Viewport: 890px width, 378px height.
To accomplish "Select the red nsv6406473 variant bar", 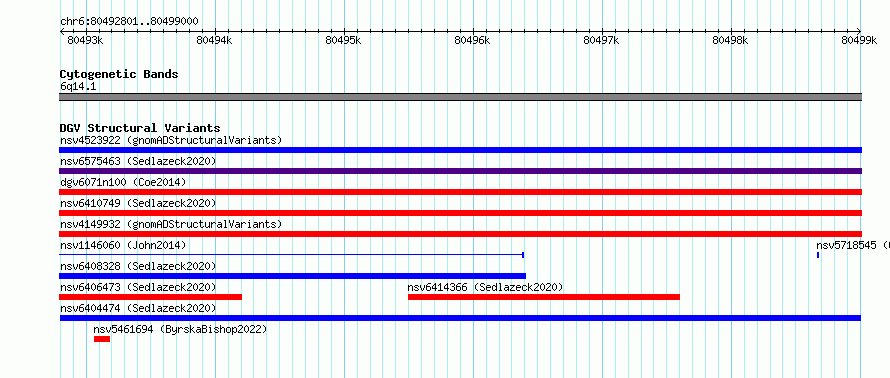I will coord(150,297).
